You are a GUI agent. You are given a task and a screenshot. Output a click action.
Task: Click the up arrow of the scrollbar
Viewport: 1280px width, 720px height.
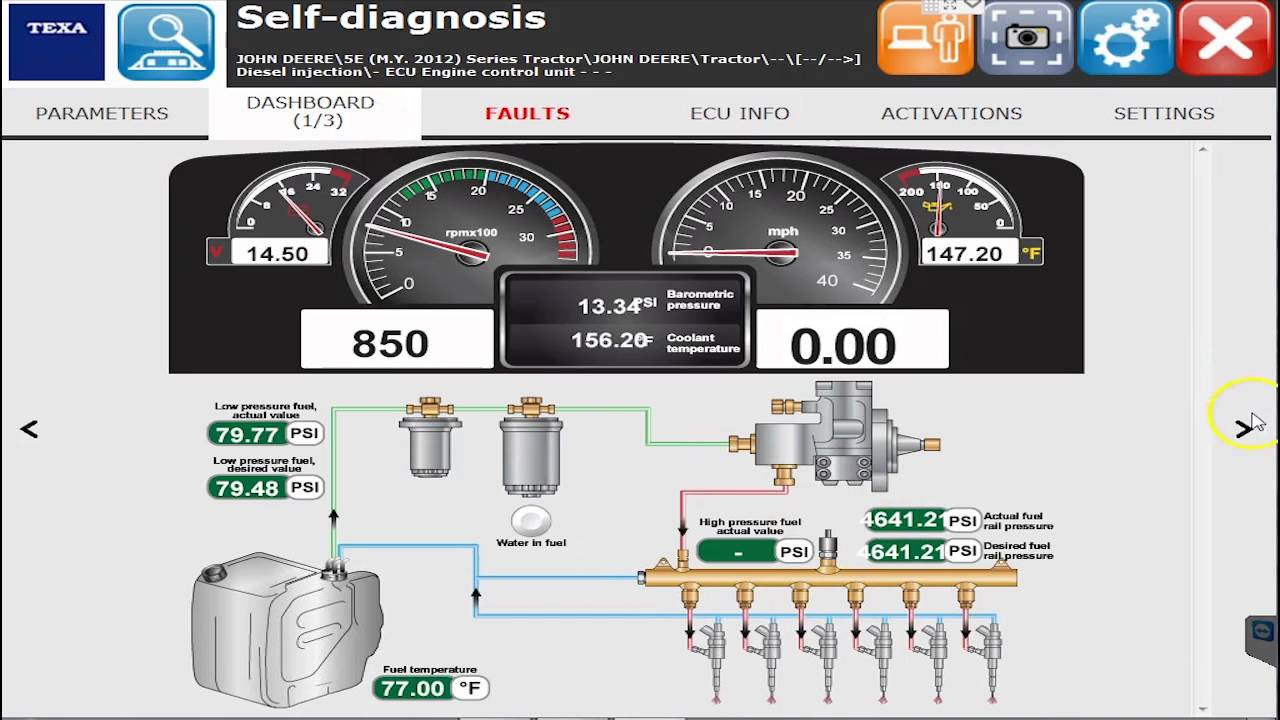coord(1203,150)
